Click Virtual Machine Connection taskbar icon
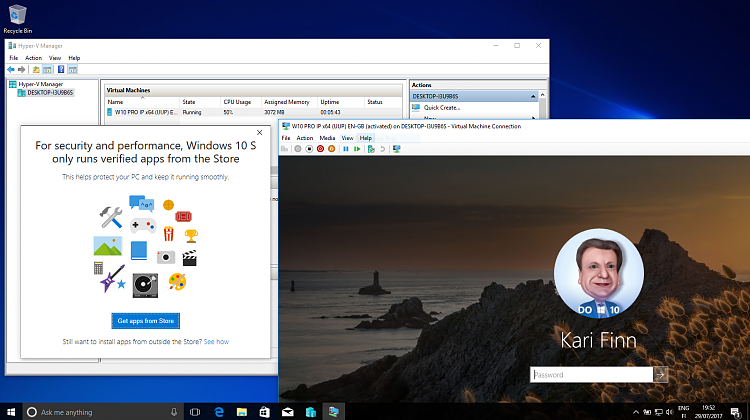The image size is (750, 420). [333, 412]
